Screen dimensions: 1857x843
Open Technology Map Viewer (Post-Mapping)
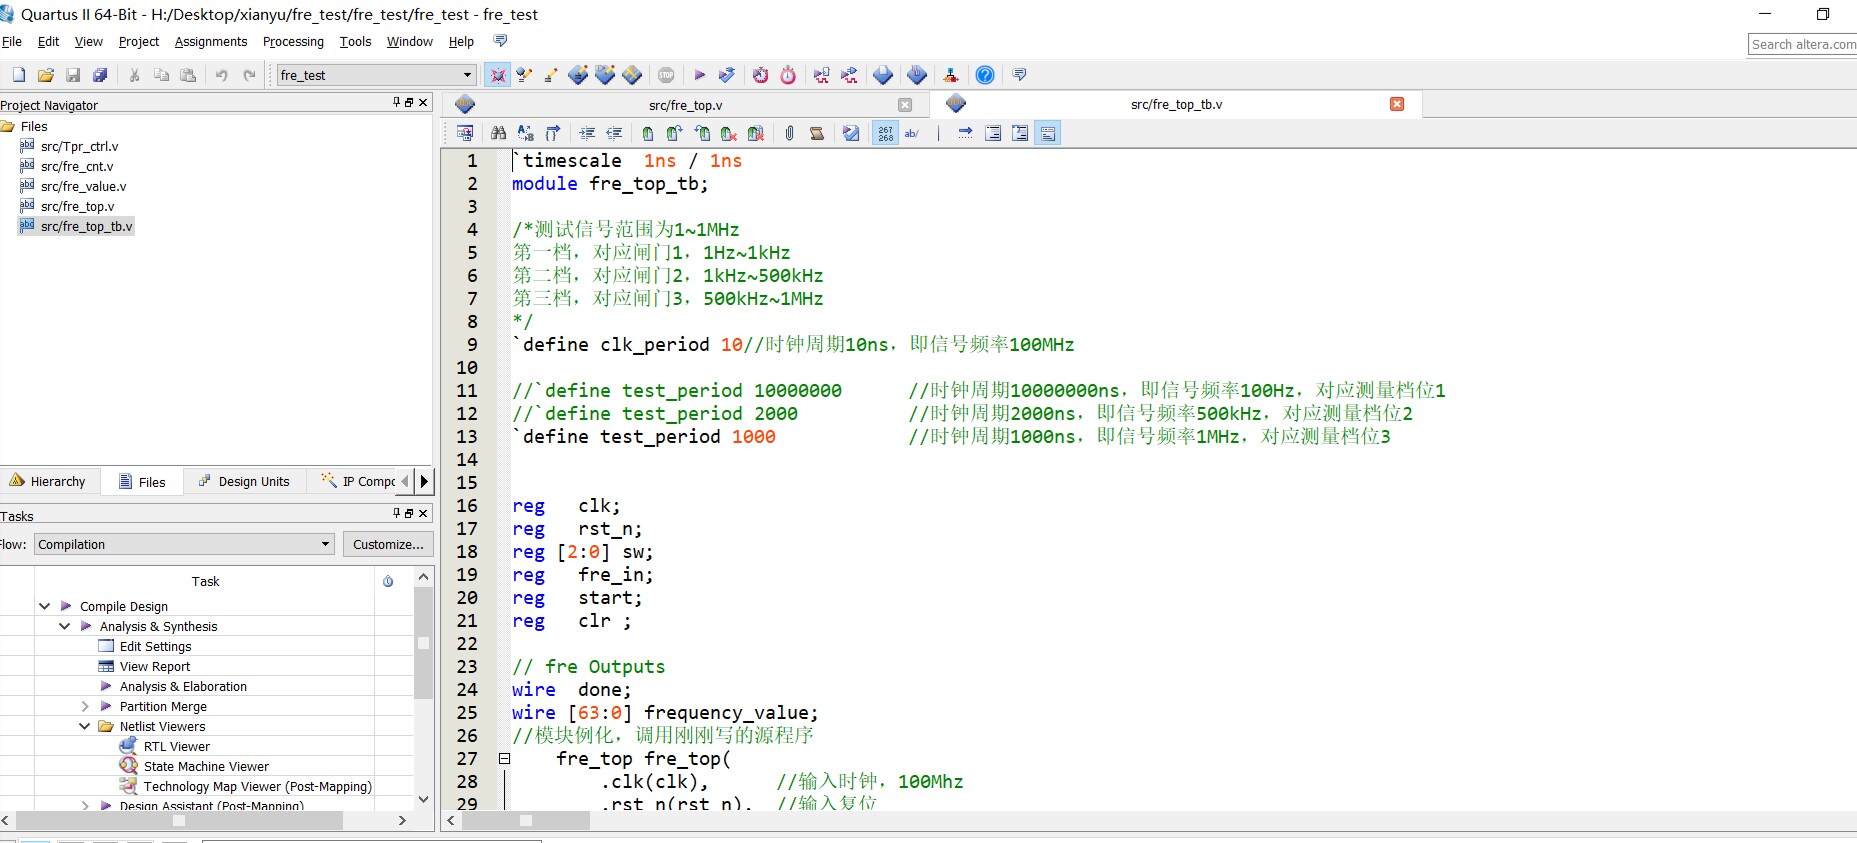(x=257, y=786)
